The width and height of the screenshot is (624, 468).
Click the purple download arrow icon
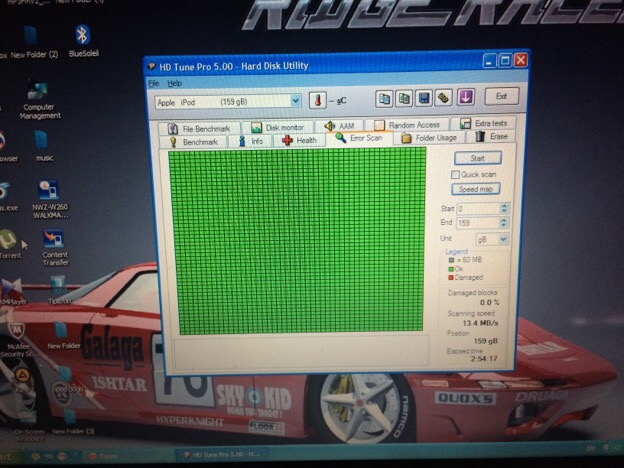[465, 98]
